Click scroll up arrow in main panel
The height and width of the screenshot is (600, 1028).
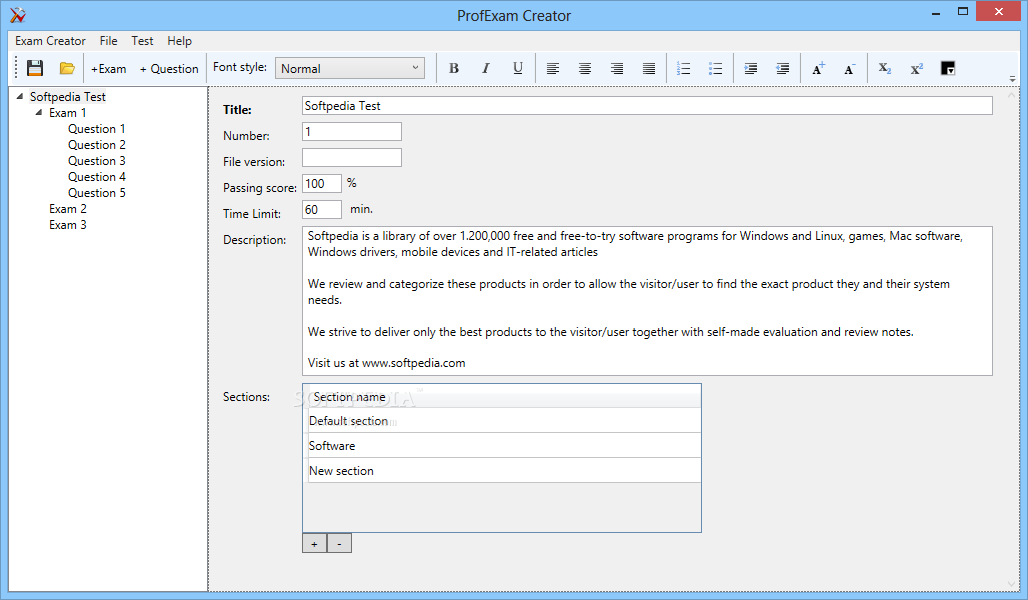[x=1011, y=96]
